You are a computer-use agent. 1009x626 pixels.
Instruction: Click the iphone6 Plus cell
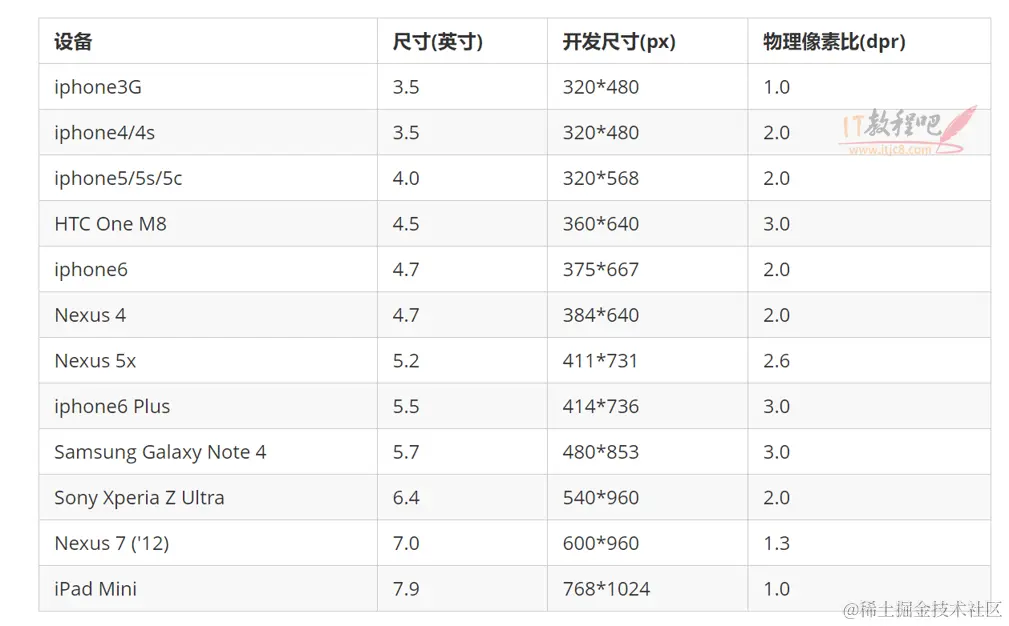pyautogui.click(x=112, y=406)
